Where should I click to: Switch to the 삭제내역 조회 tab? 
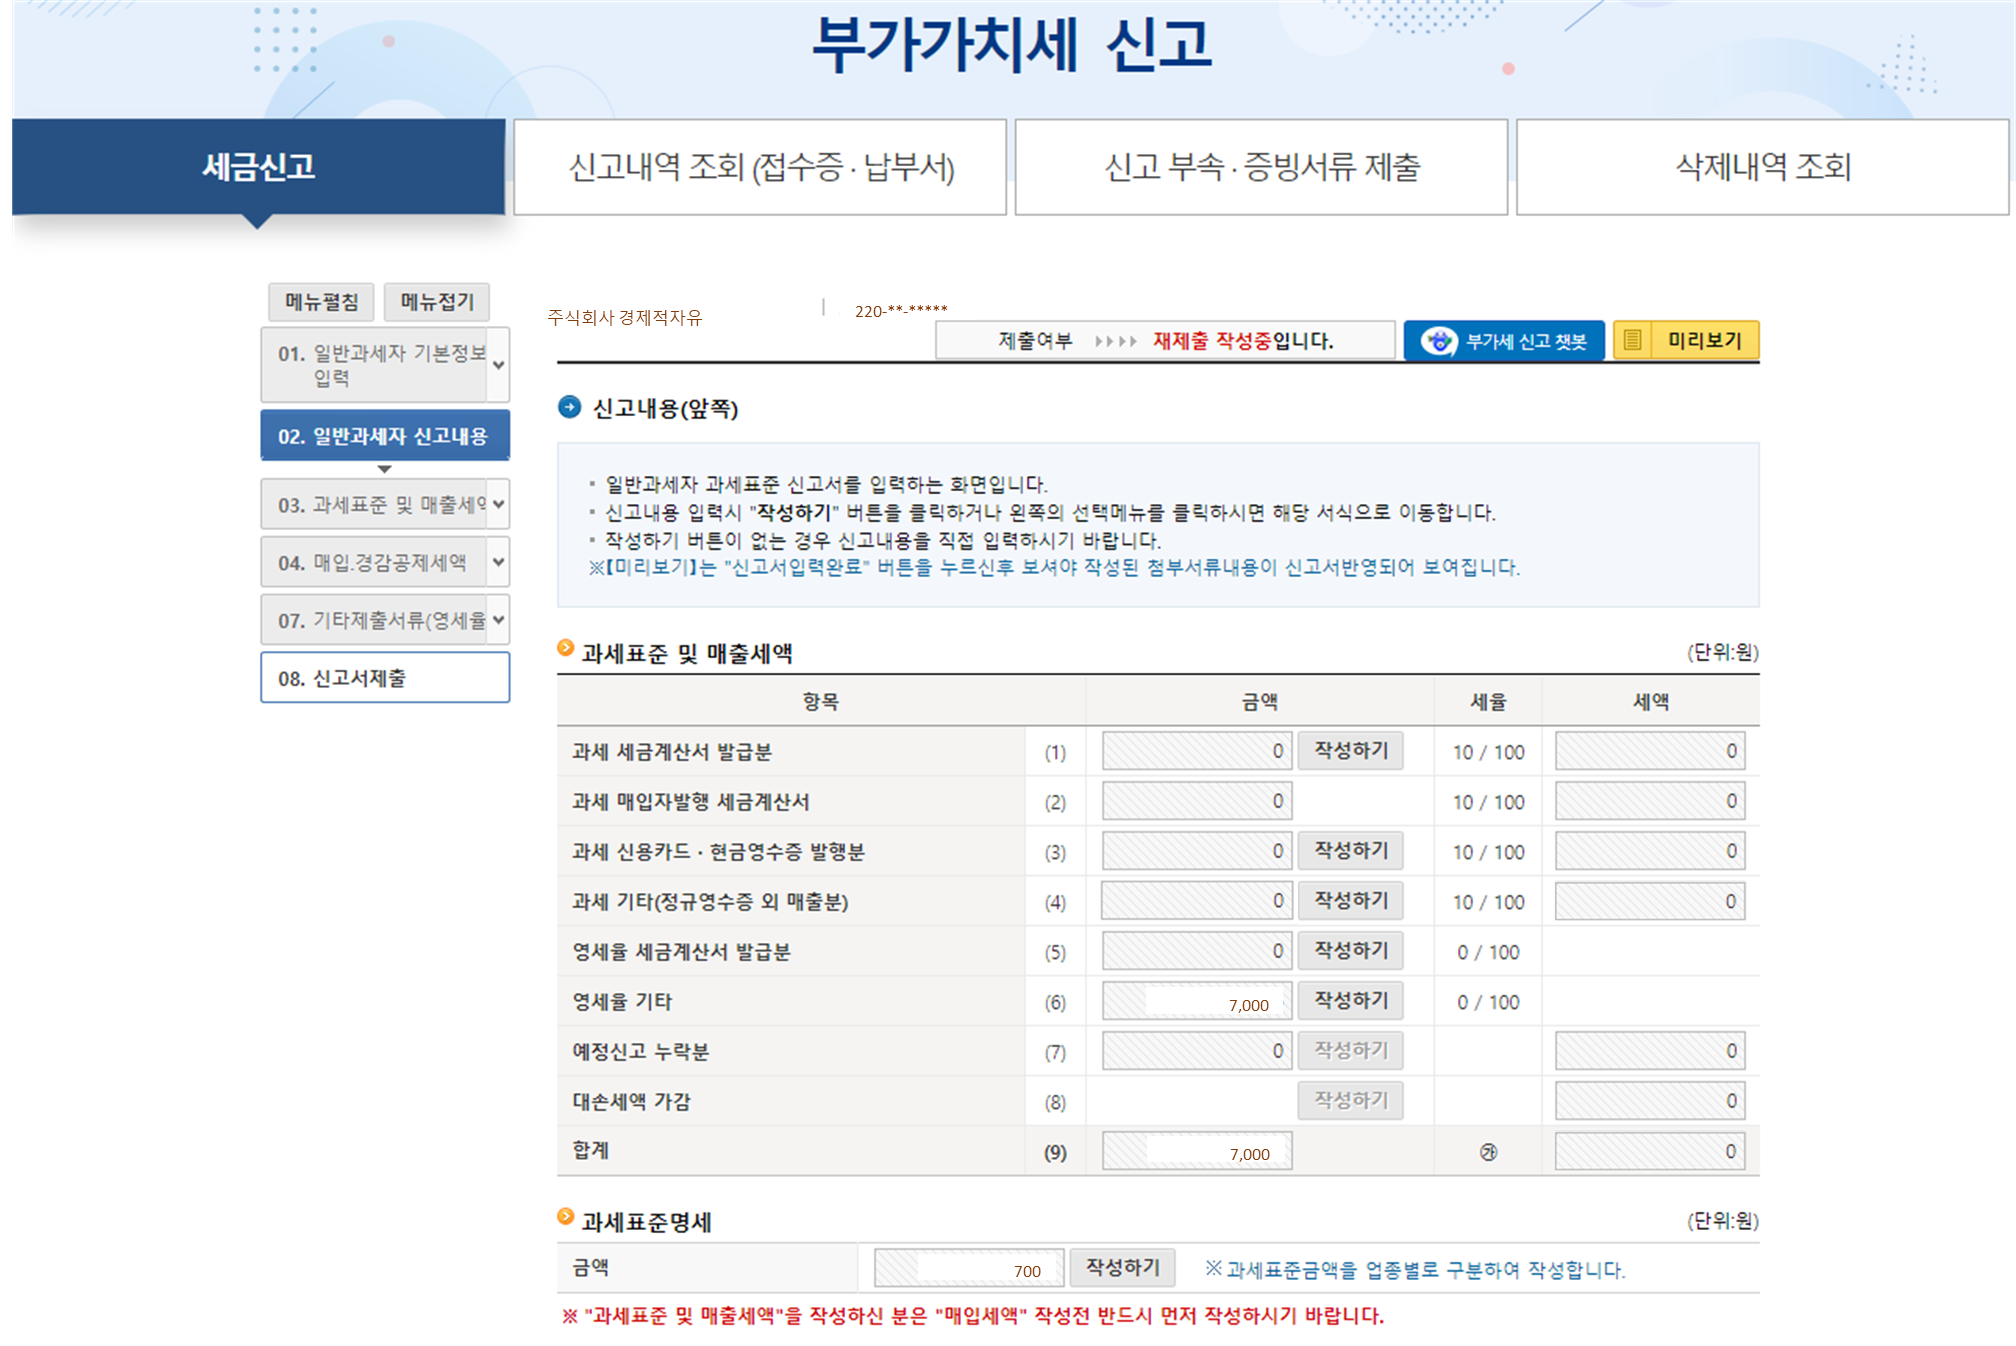tap(1762, 167)
